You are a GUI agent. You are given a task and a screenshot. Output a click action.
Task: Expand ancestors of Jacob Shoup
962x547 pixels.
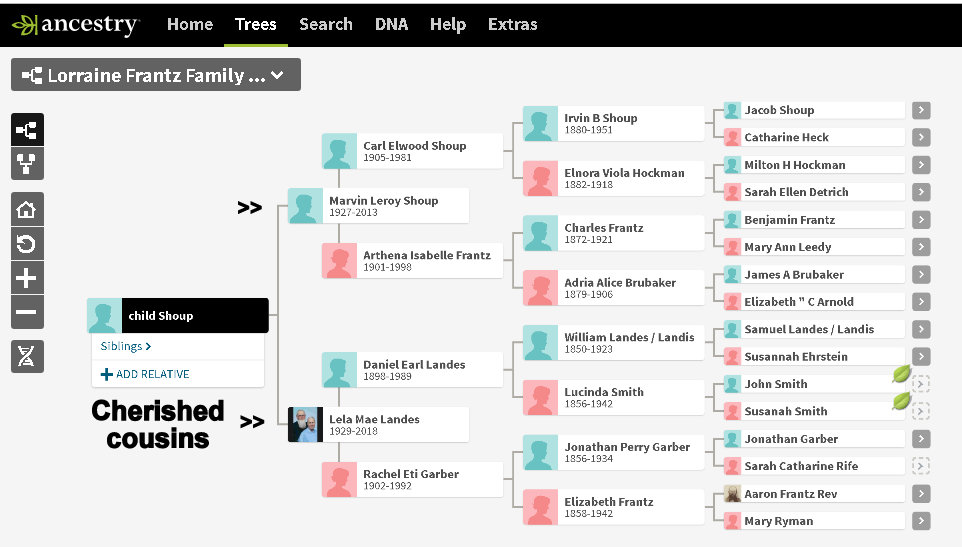pos(921,111)
